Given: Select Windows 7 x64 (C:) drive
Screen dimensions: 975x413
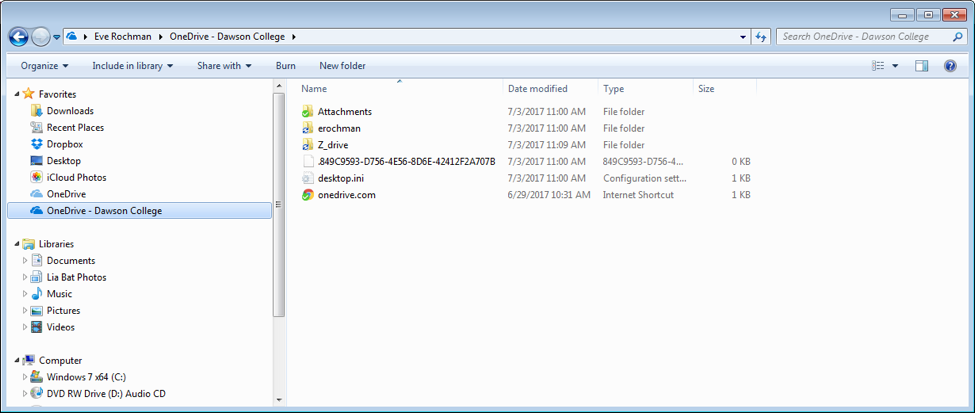Looking at the screenshot, I should [86, 377].
